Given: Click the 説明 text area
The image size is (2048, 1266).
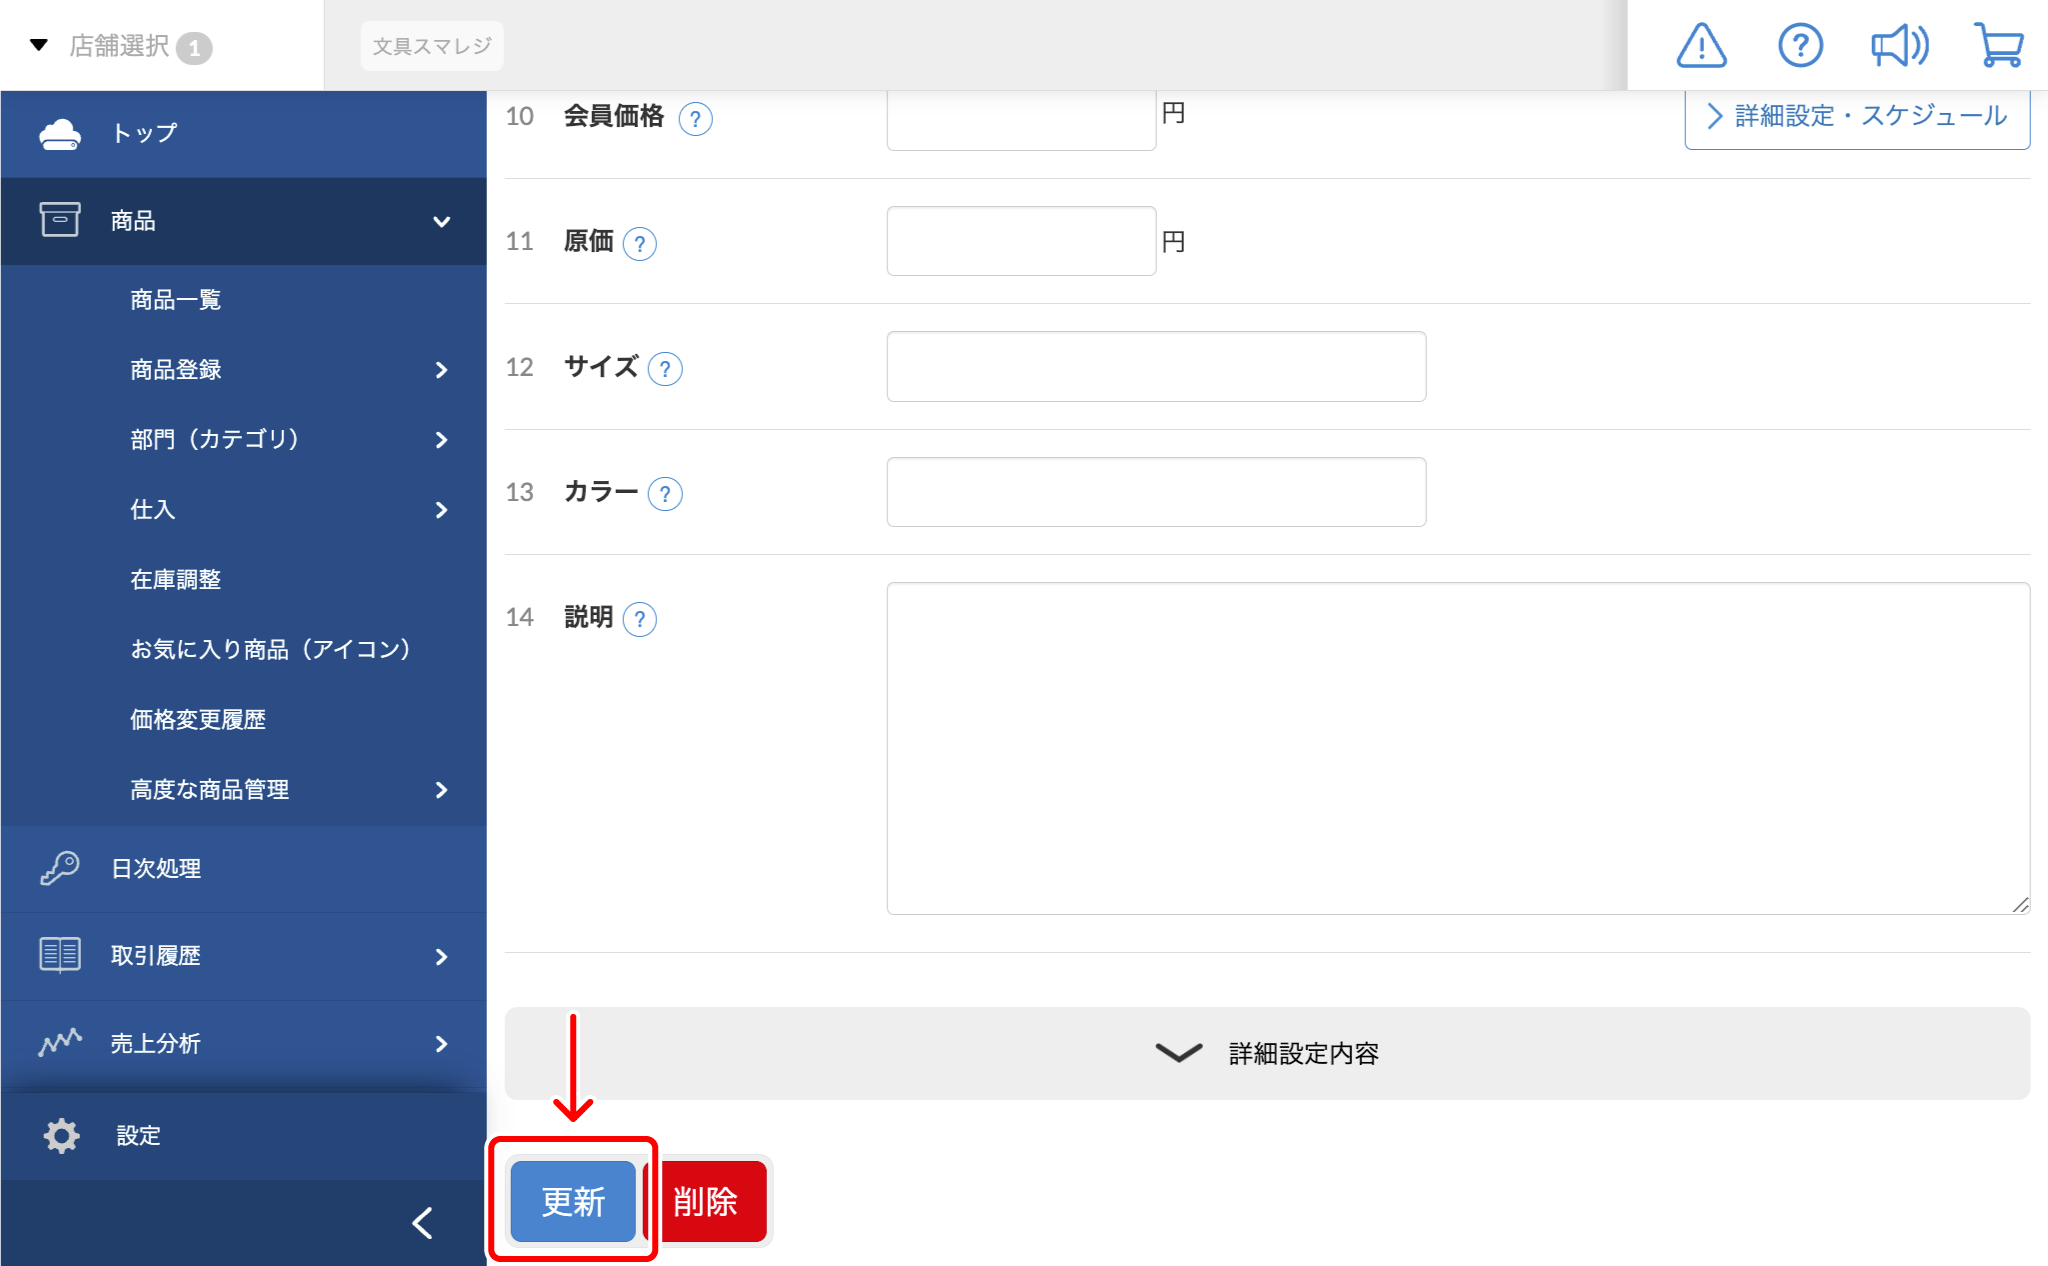Looking at the screenshot, I should [1458, 748].
